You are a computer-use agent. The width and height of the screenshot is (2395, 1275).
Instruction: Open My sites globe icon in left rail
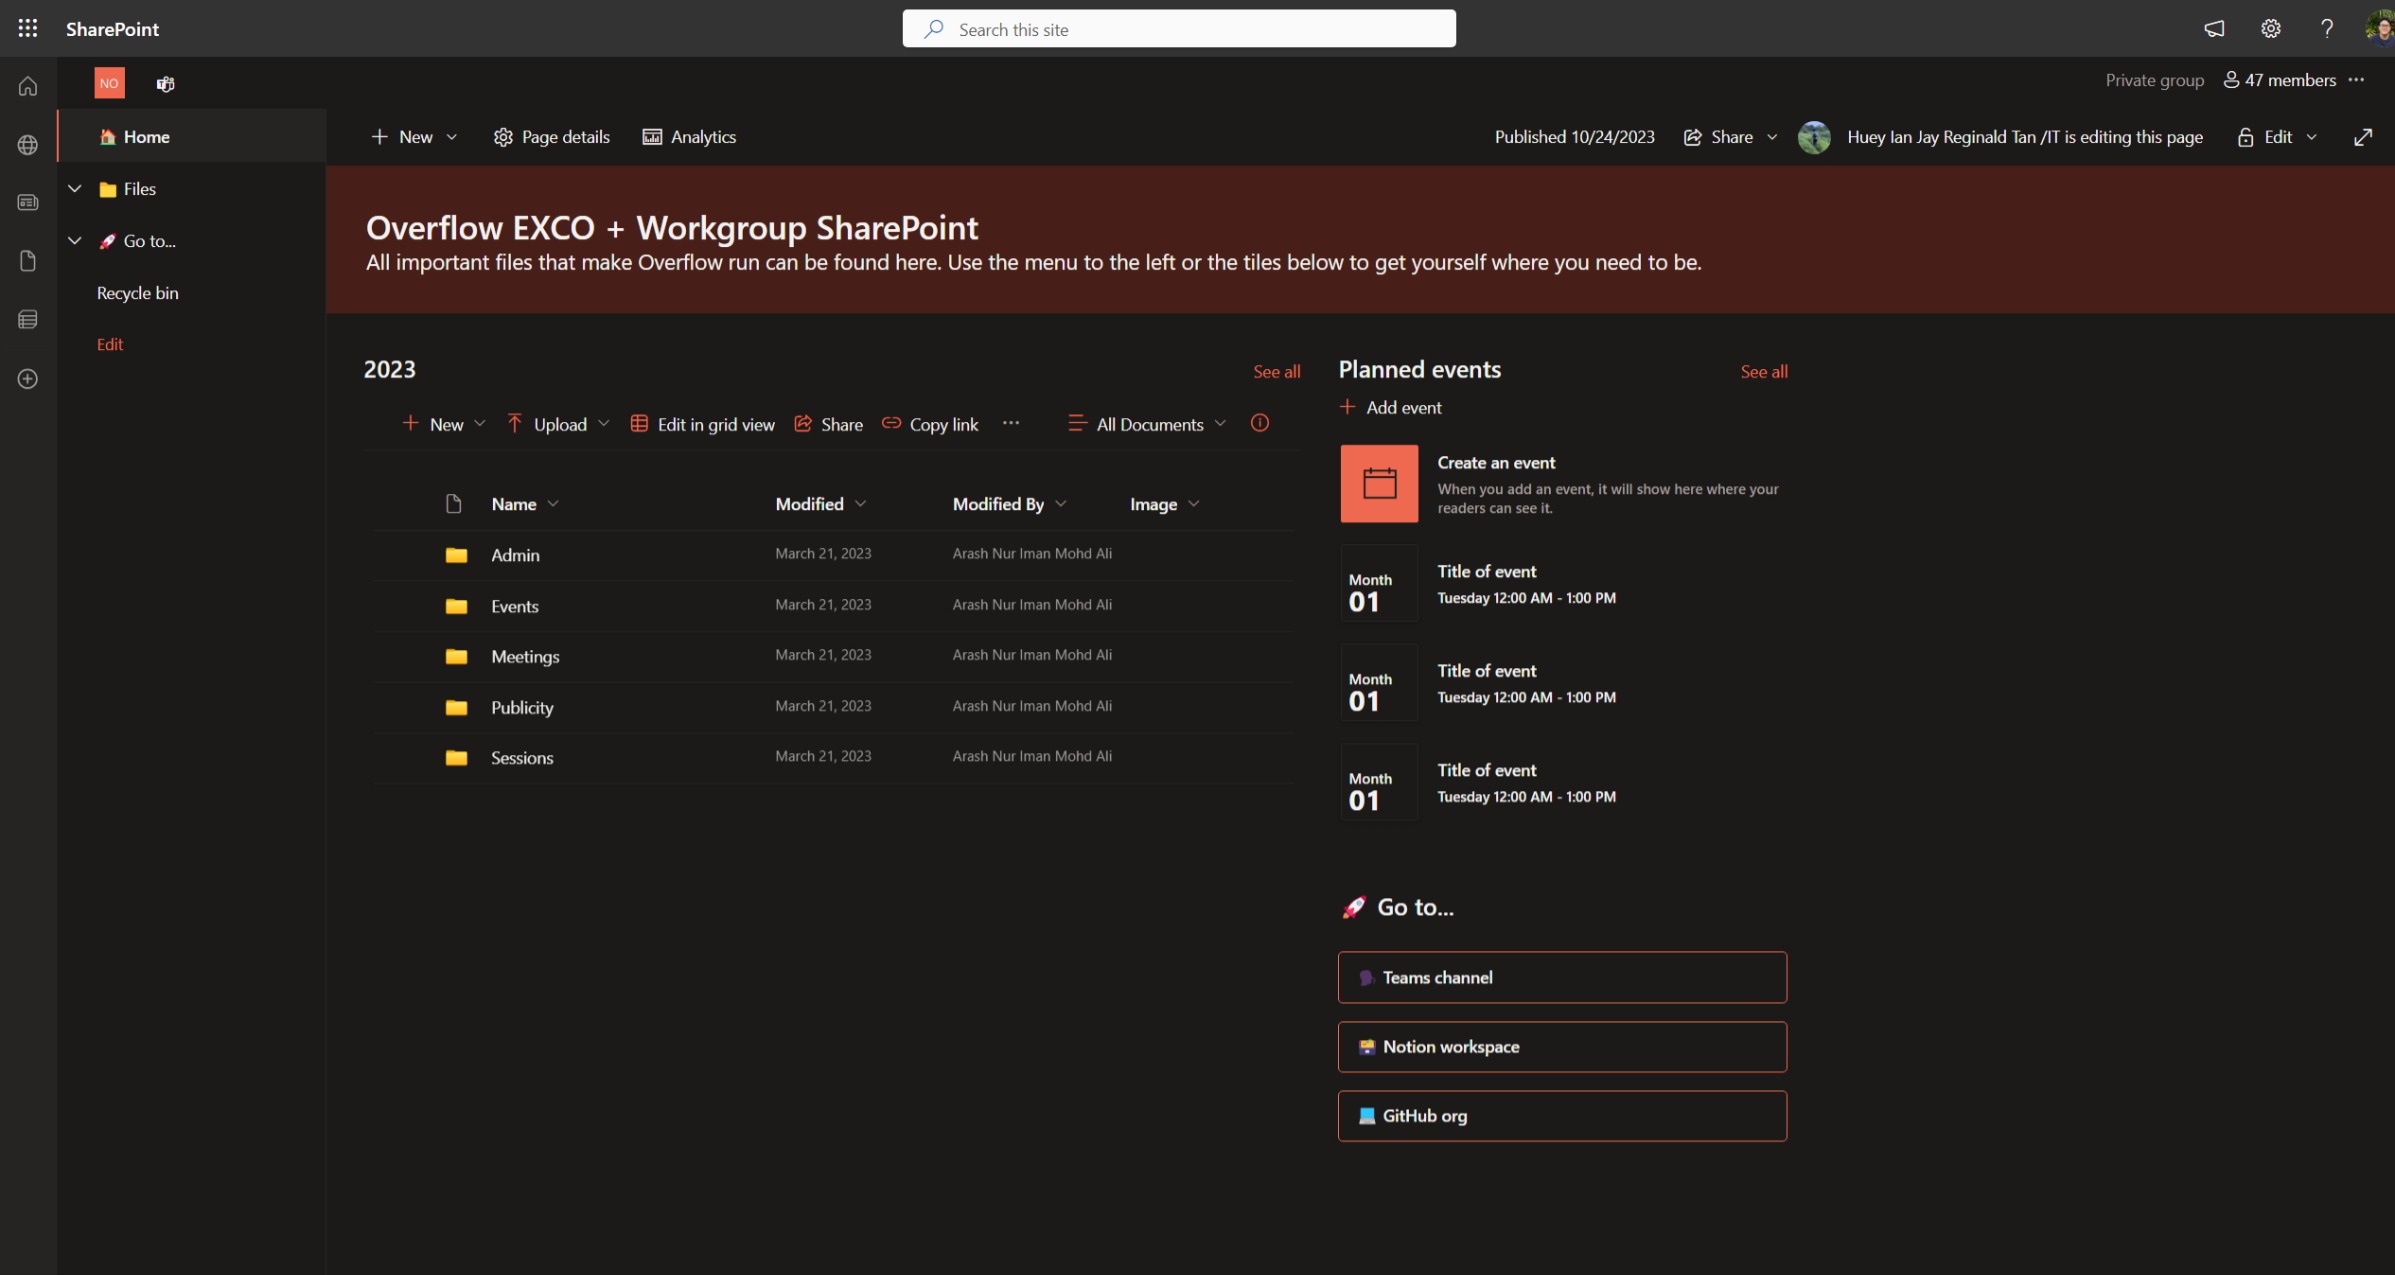(x=28, y=145)
